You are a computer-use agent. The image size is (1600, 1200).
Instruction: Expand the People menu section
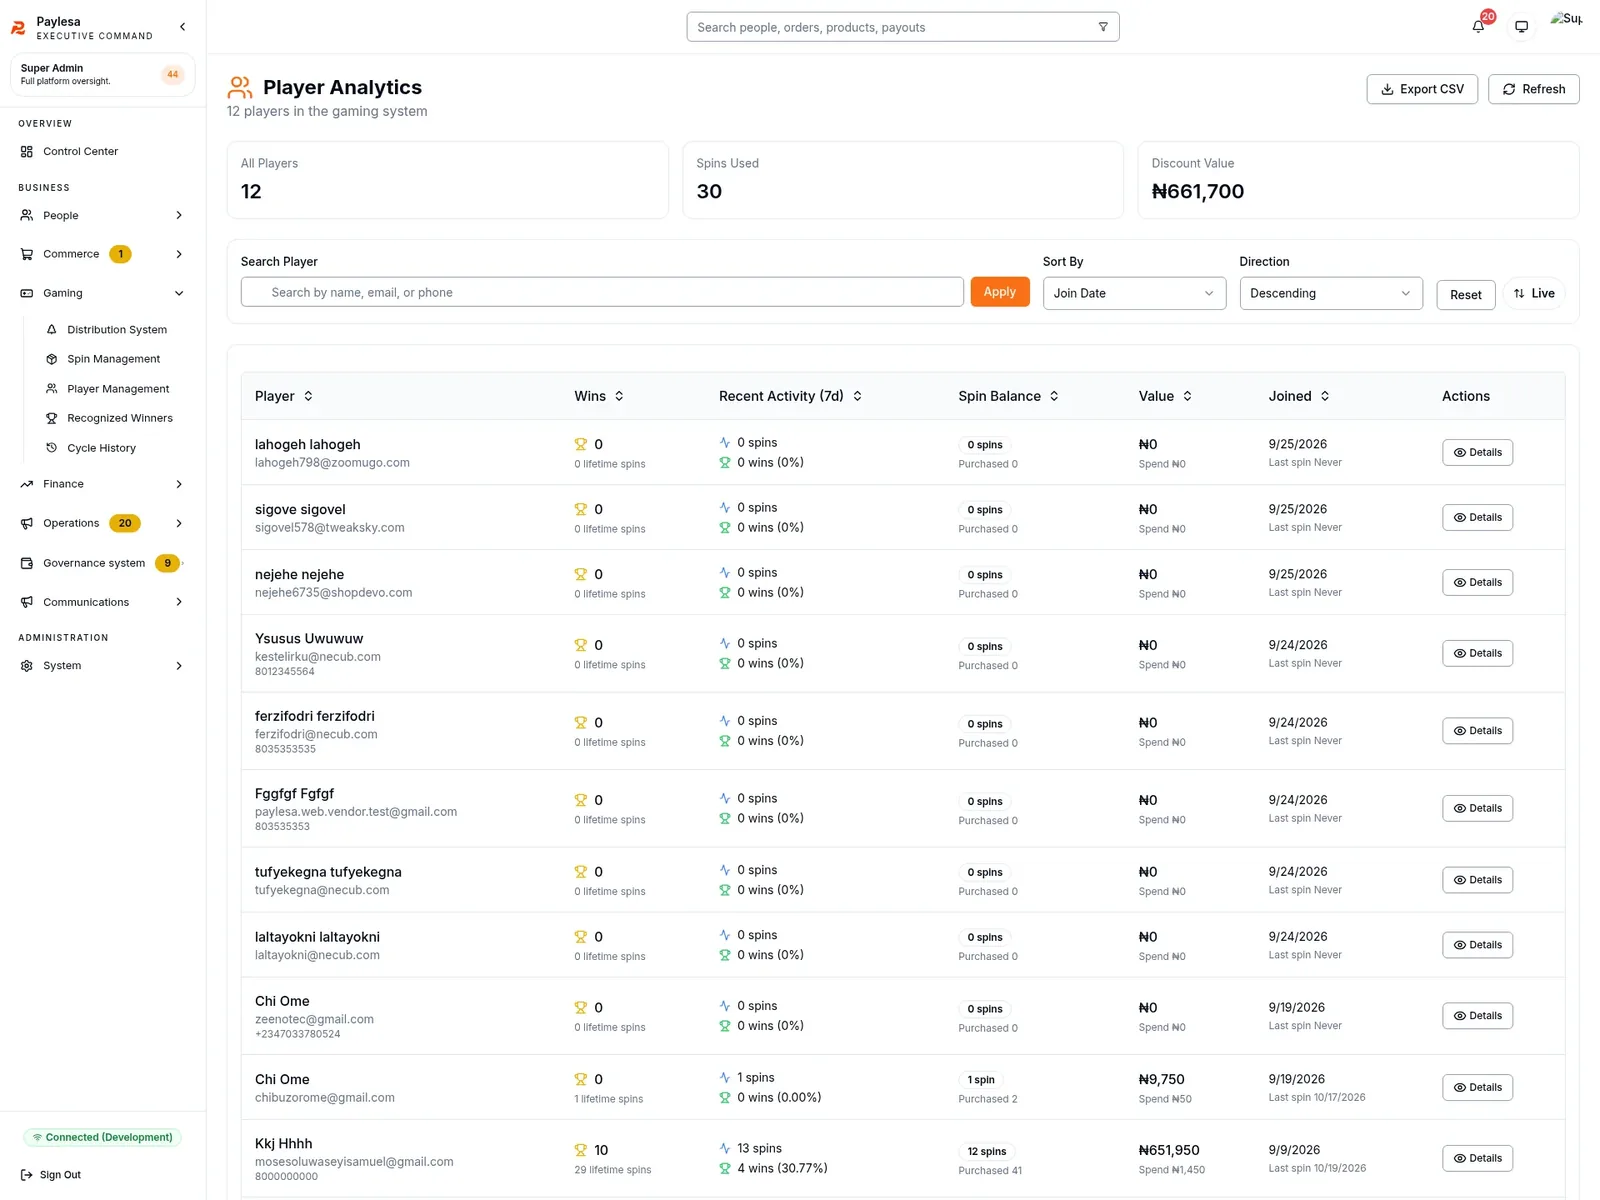102,216
